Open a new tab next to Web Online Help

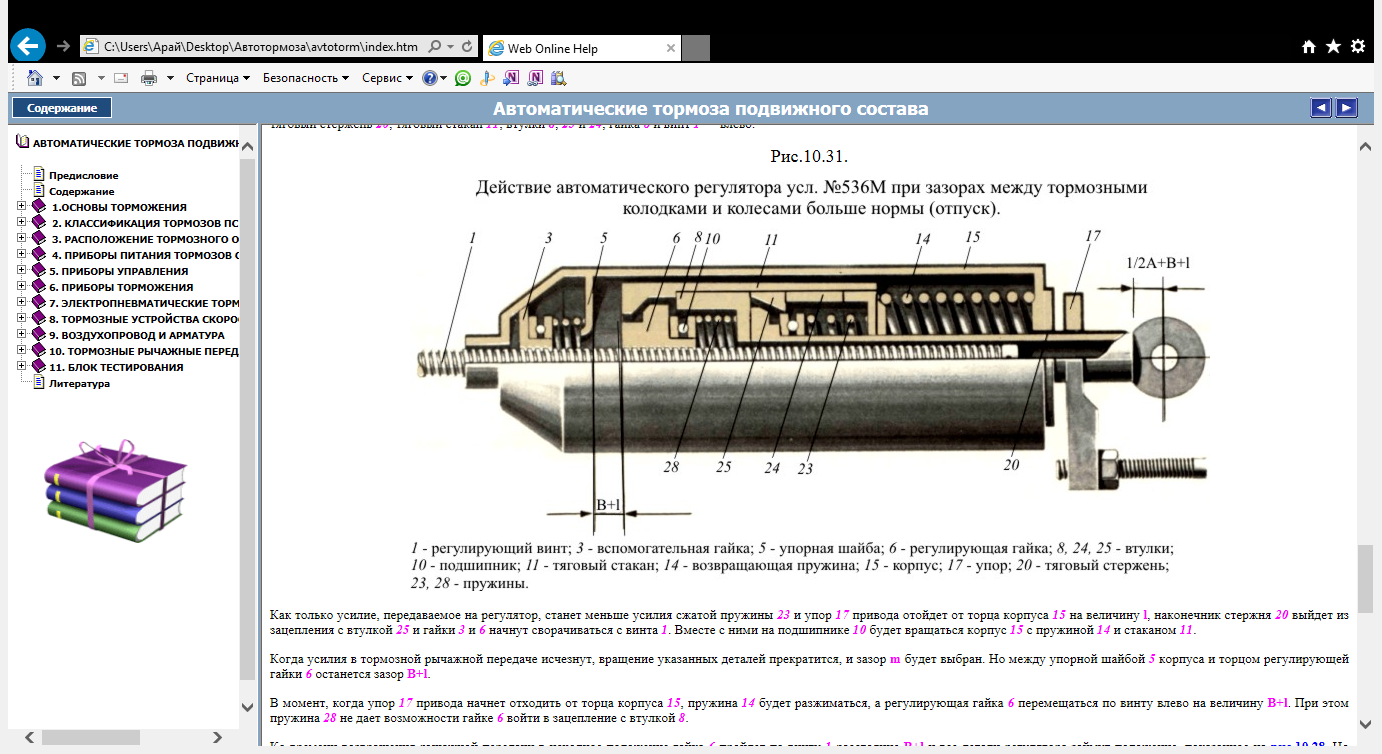click(696, 48)
